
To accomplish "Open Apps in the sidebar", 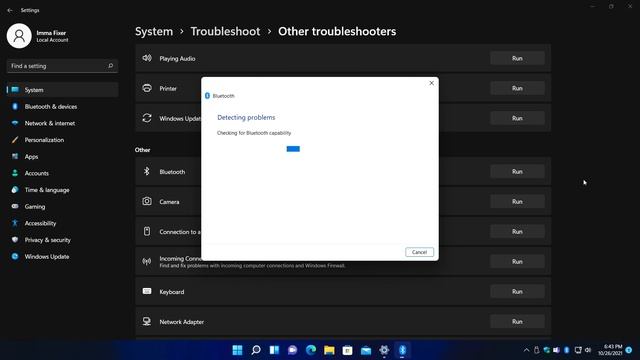I will [62, 157].
